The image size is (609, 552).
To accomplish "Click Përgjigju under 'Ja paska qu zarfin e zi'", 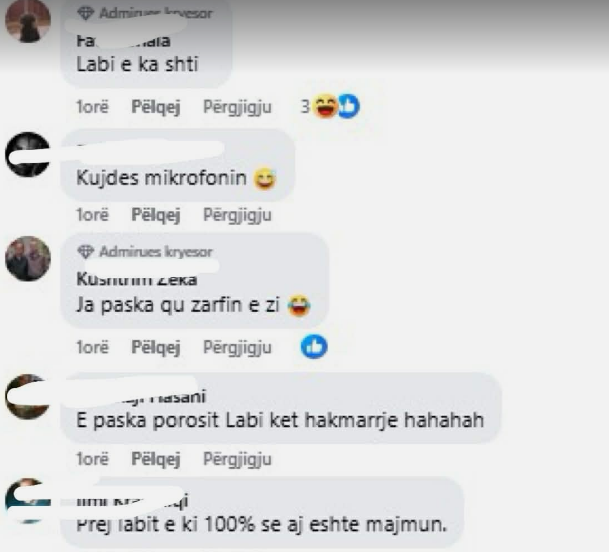I will pos(237,348).
